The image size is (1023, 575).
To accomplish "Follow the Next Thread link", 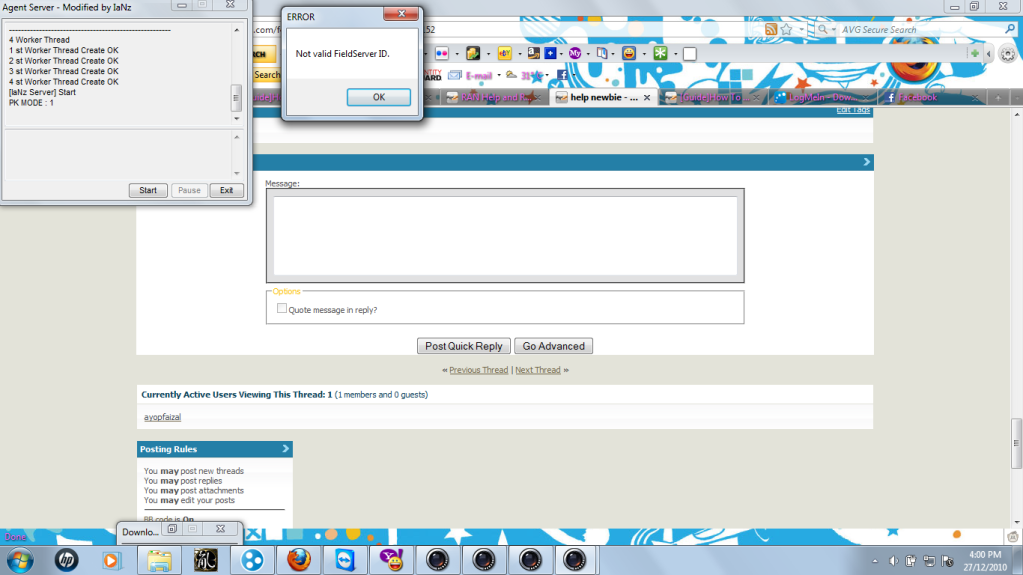I will pyautogui.click(x=537, y=370).
